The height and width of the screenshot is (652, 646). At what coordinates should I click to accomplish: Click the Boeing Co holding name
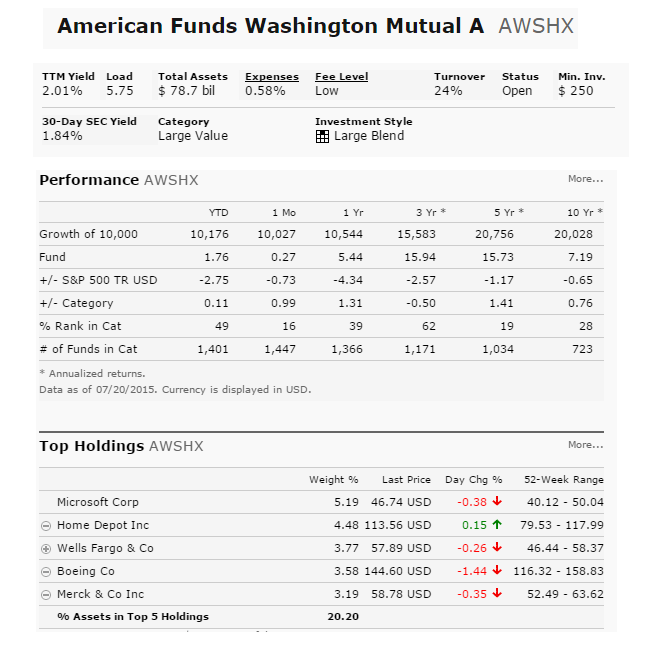pos(85,571)
